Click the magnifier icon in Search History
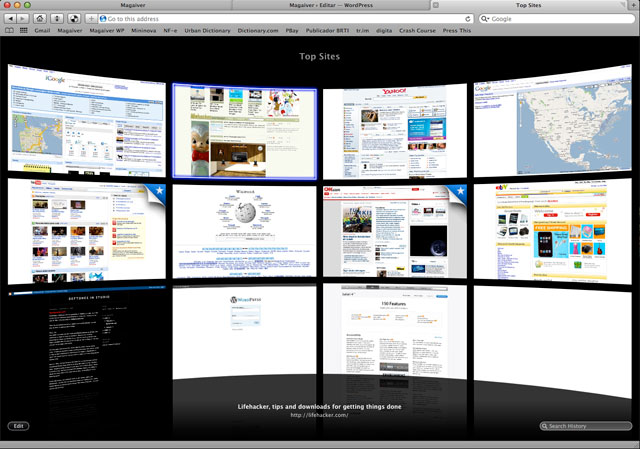This screenshot has width=640, height=449. coord(544,426)
